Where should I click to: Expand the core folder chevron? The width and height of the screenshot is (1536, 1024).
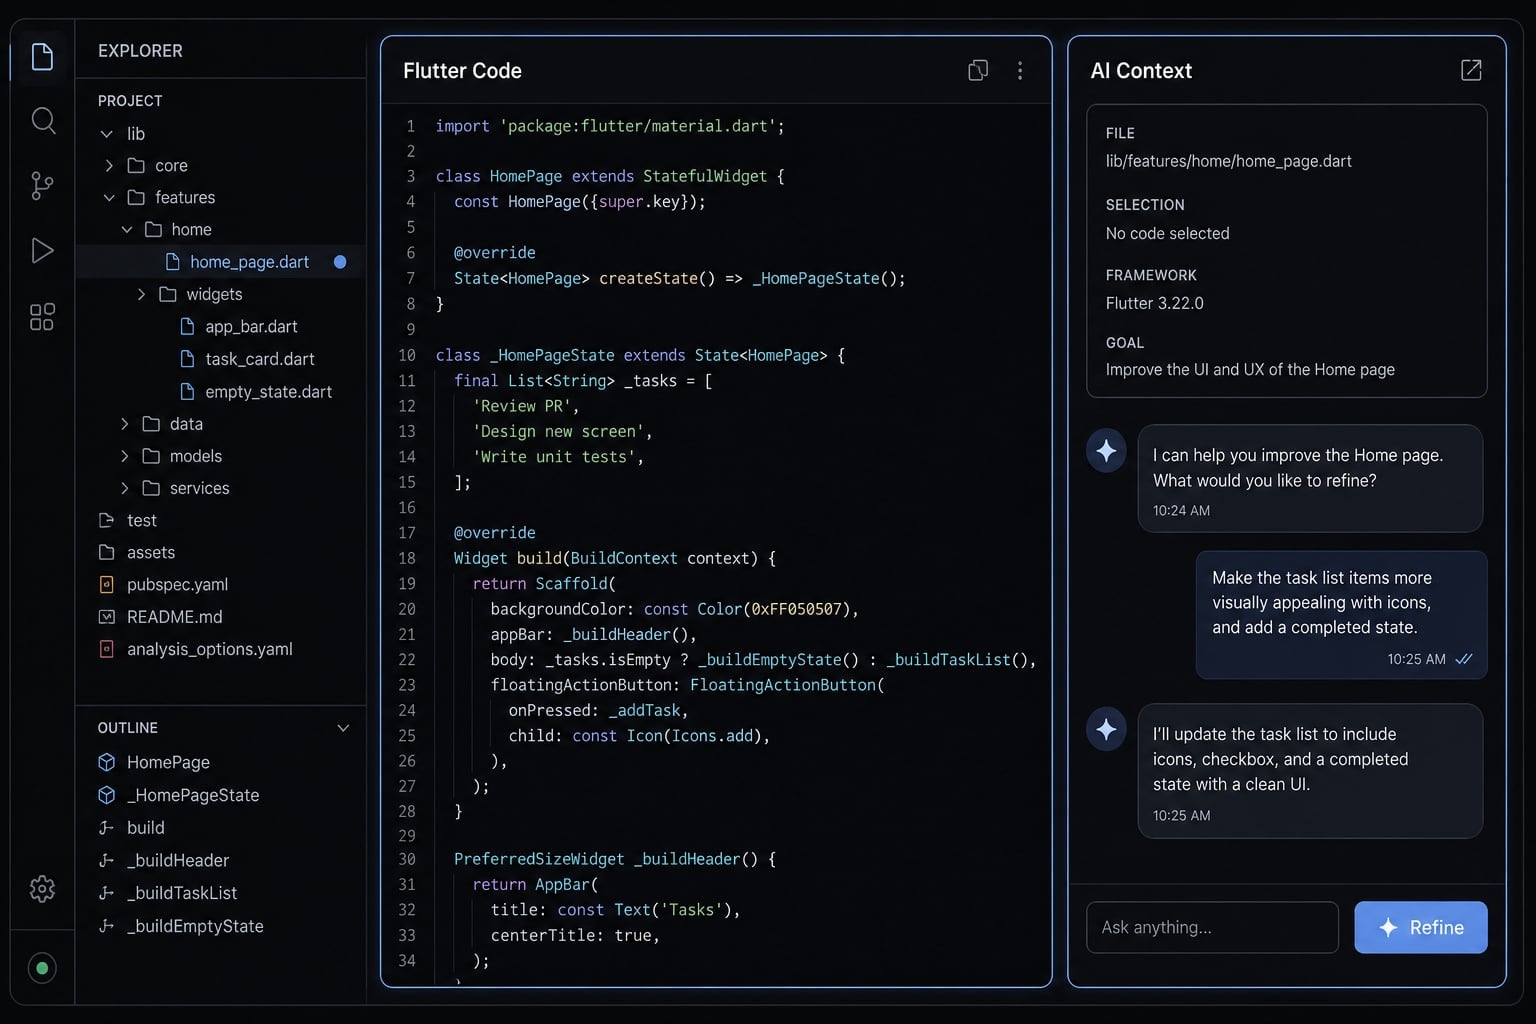point(109,166)
